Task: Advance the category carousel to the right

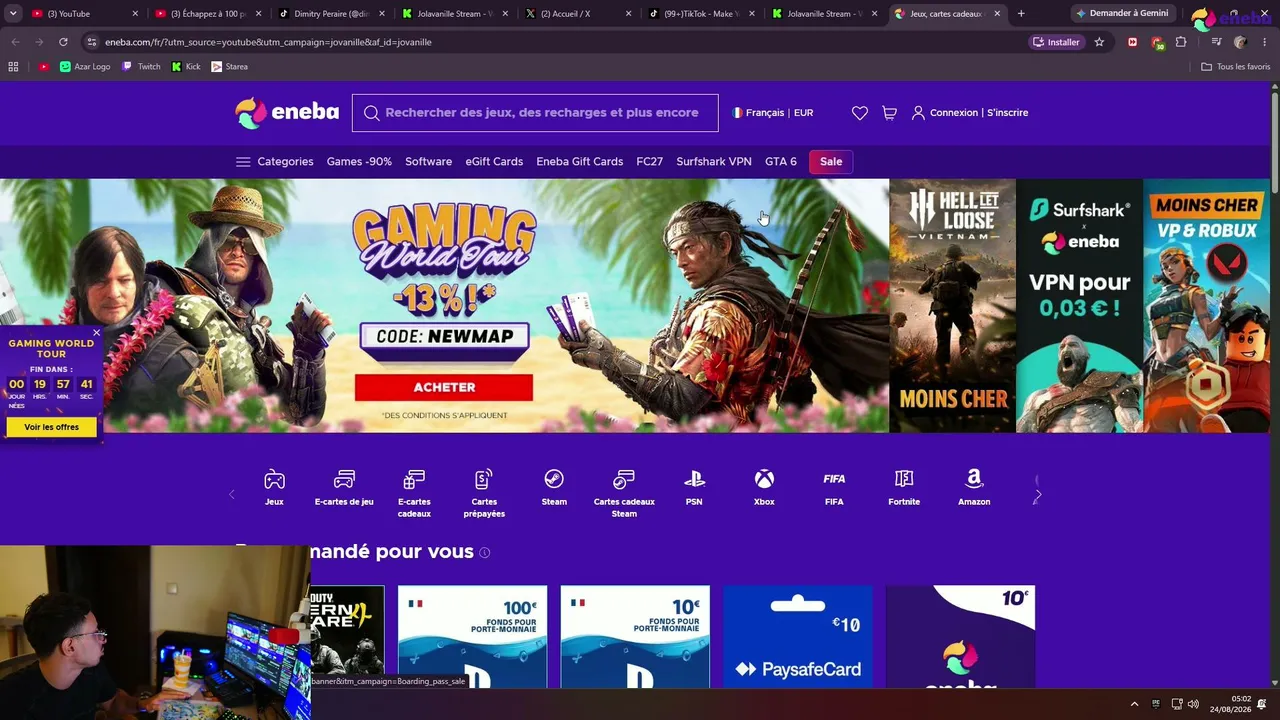Action: pyautogui.click(x=1037, y=494)
